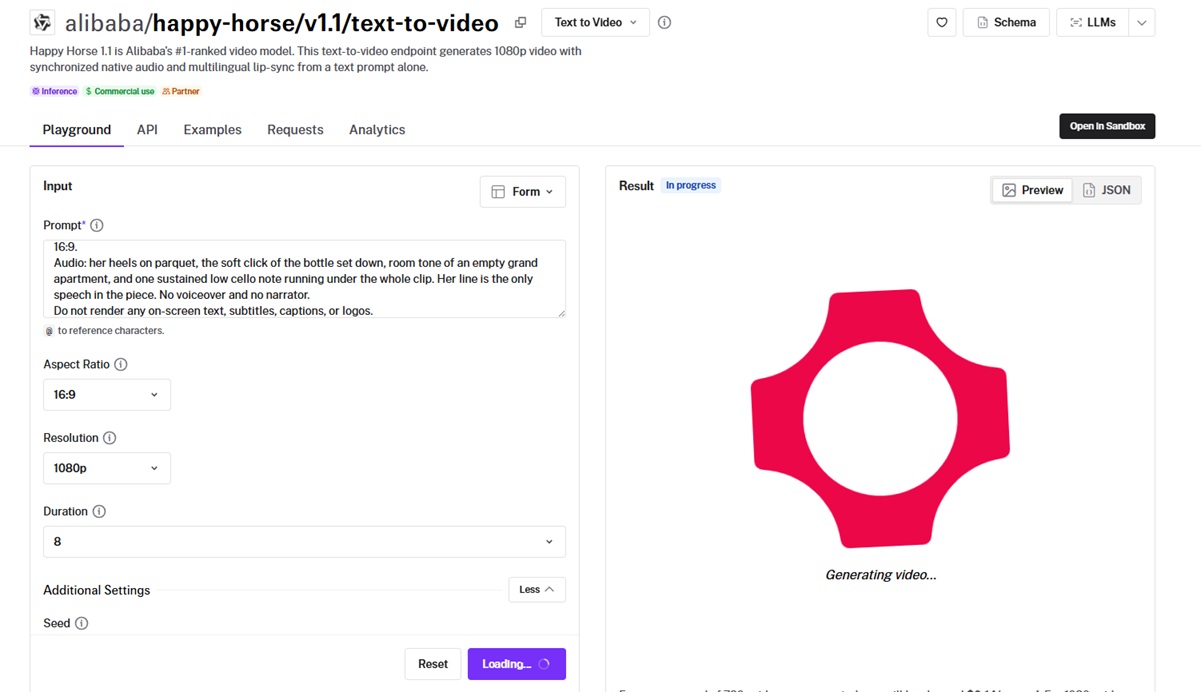Open the Requests tab
This screenshot has width=1201, height=692.
(295, 130)
